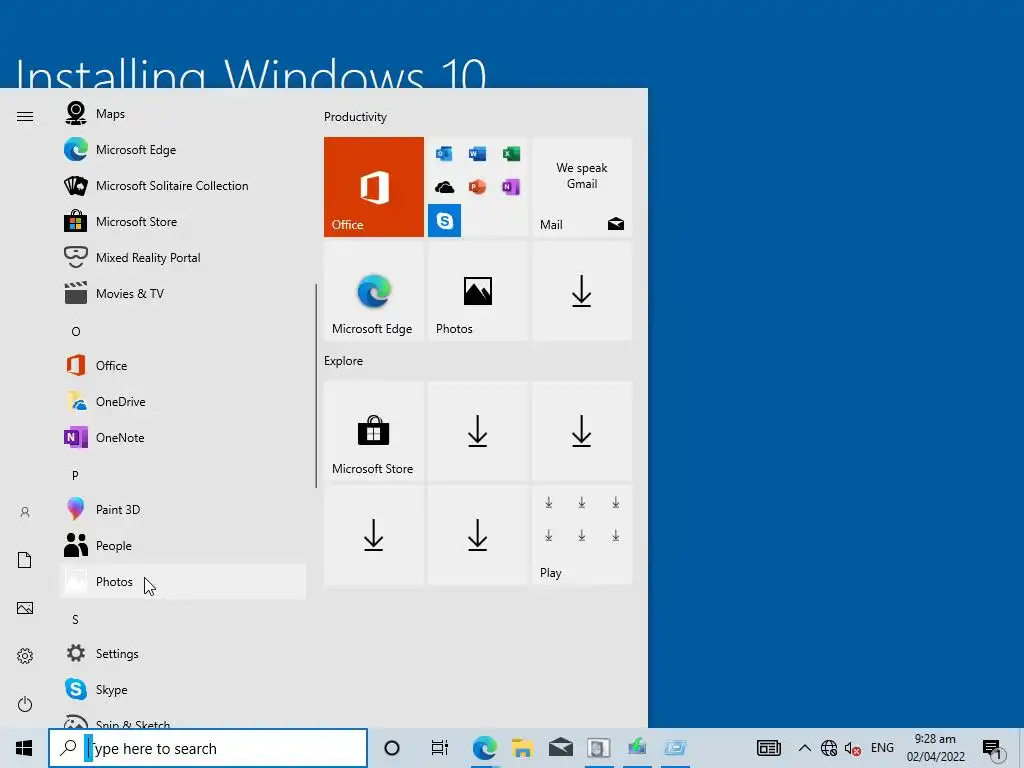
Task: Click the ENG language indicator
Action: [x=882, y=748]
